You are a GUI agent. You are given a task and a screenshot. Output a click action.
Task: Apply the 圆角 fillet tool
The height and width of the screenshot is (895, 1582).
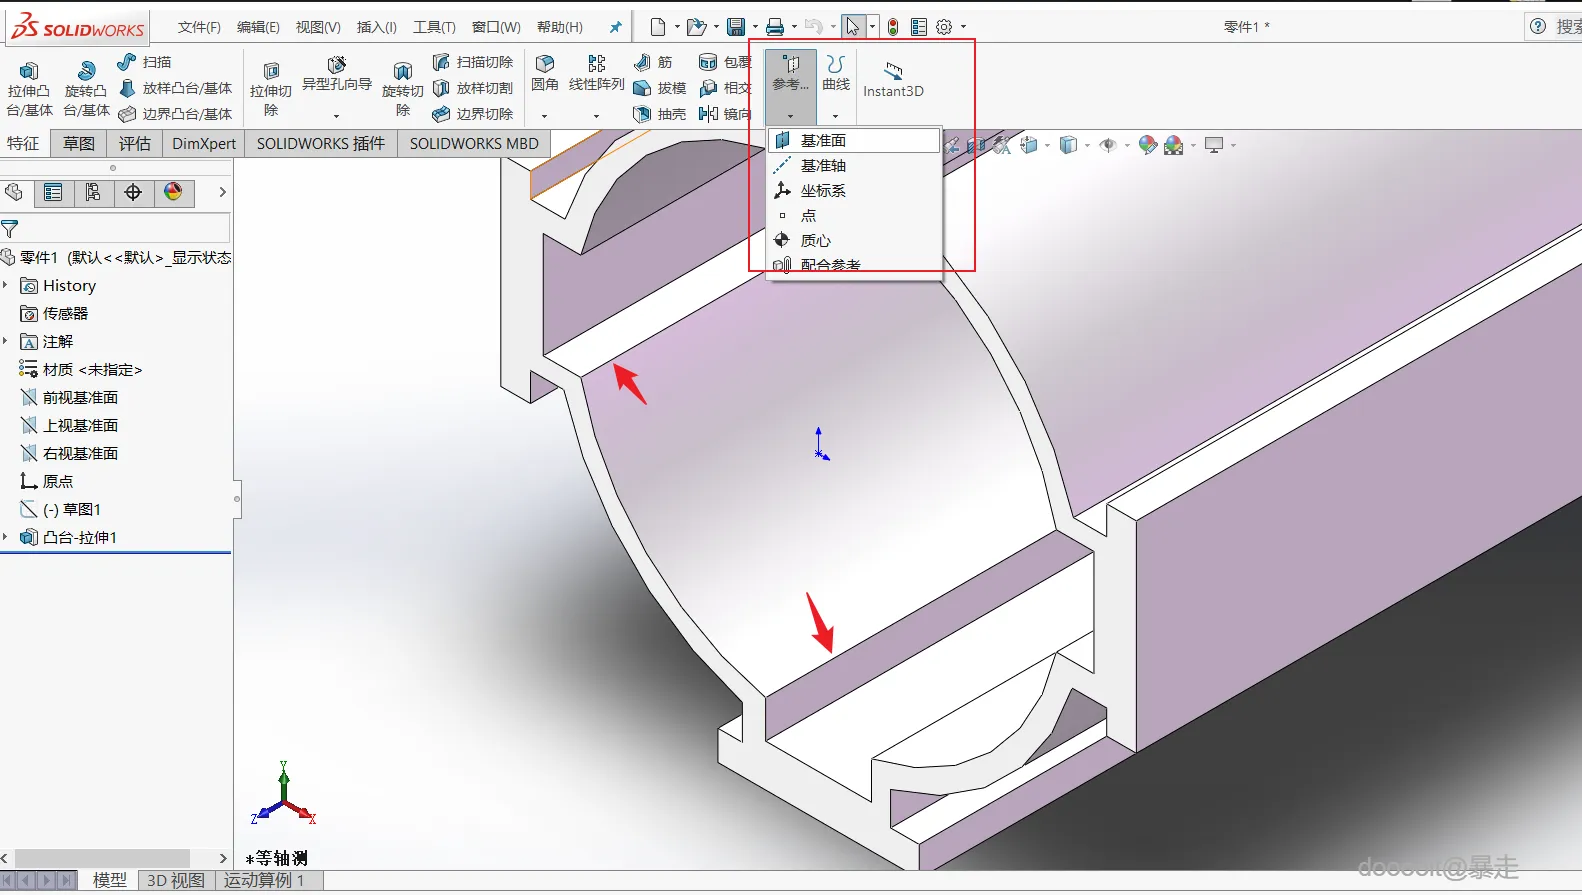click(545, 73)
